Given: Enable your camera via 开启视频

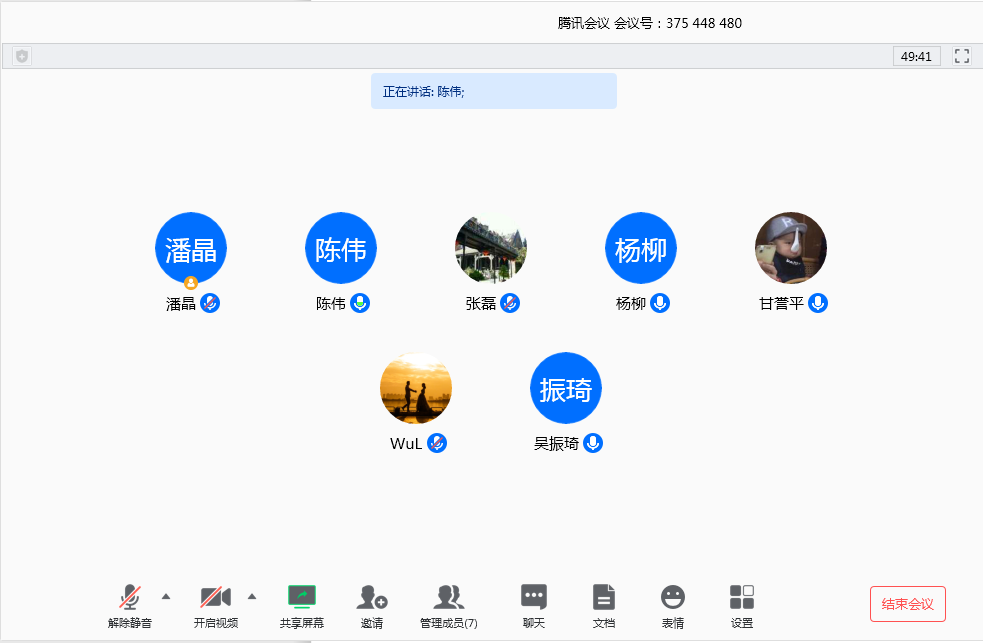Looking at the screenshot, I should (215, 605).
